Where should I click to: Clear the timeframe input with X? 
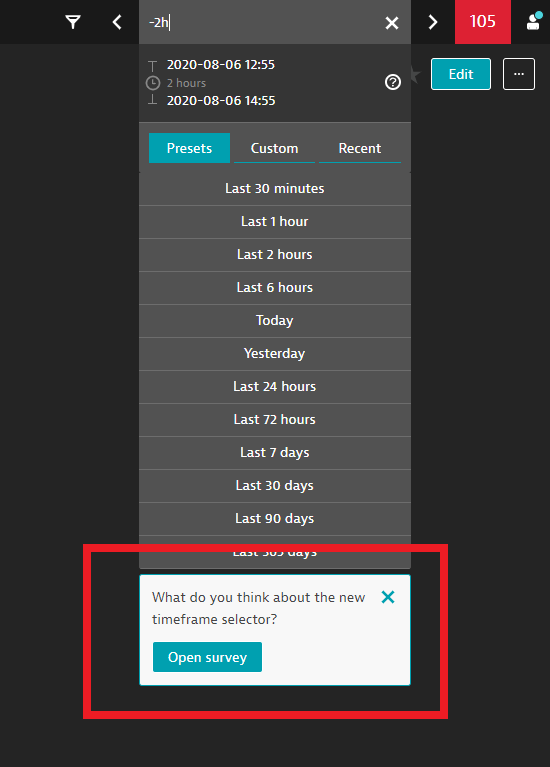391,23
